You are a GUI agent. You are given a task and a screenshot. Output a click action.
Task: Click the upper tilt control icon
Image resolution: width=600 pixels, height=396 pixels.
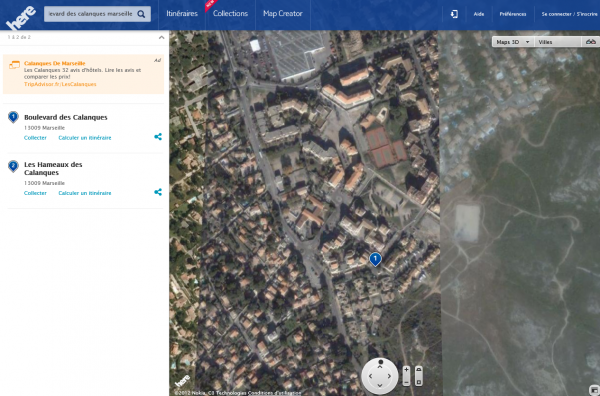click(419, 370)
